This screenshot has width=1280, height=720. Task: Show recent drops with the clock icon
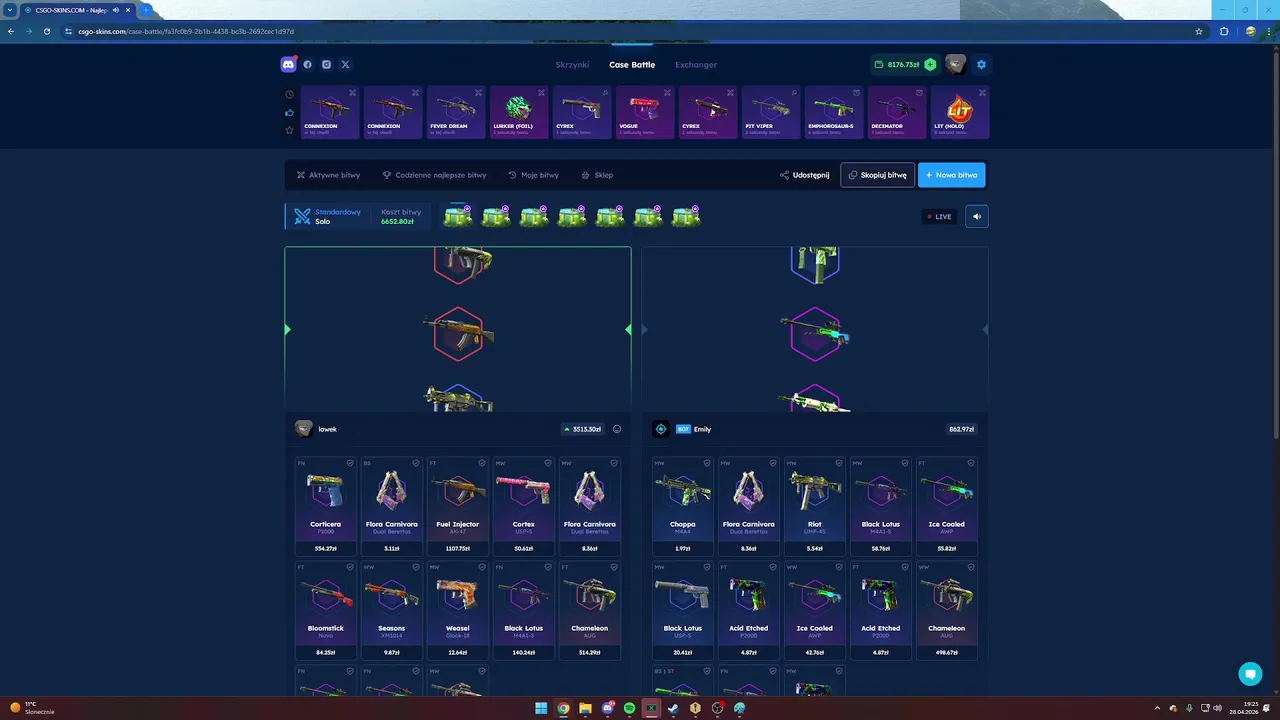[x=290, y=94]
